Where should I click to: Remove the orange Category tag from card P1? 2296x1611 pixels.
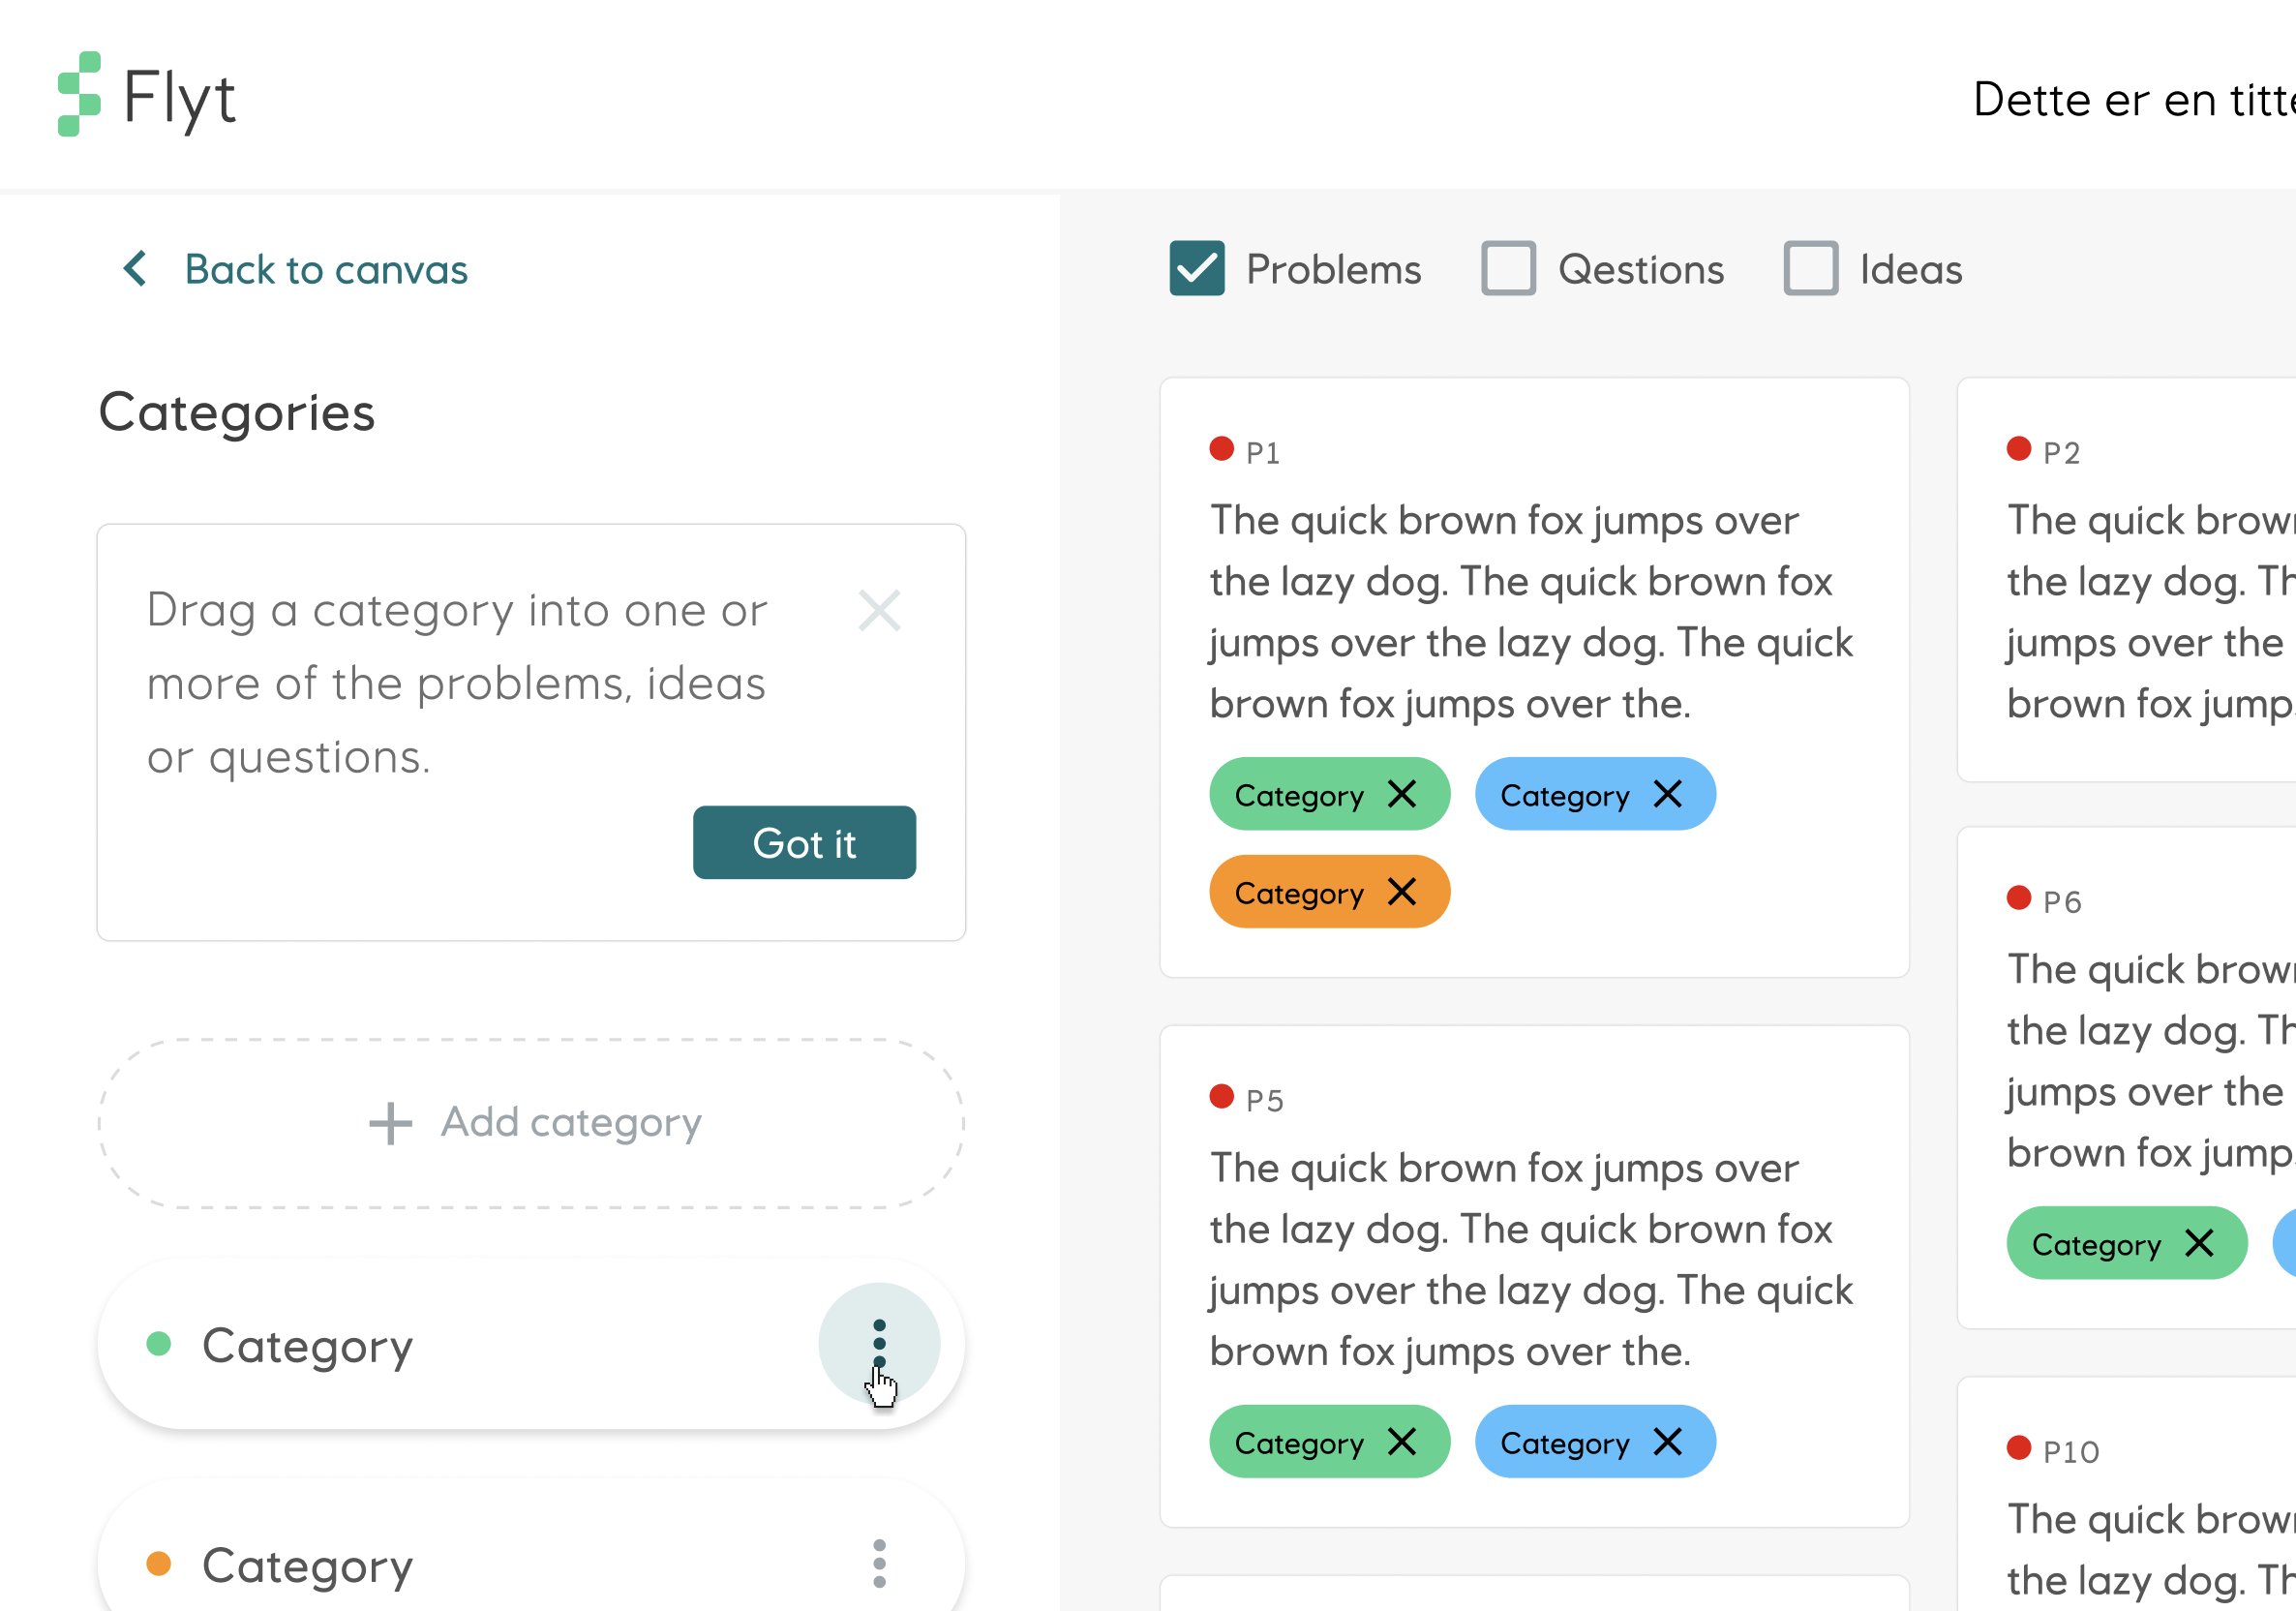pos(1404,891)
